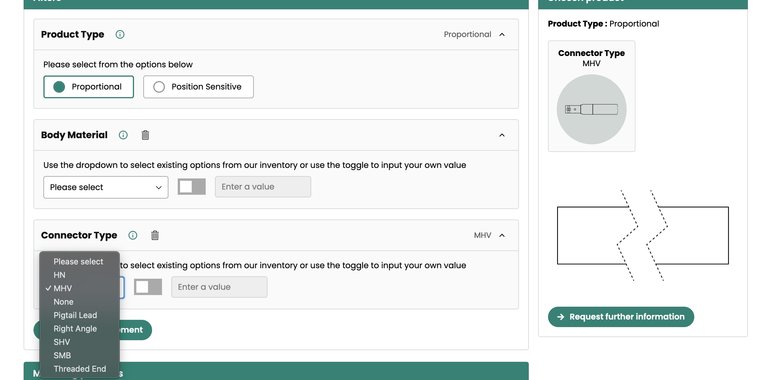This screenshot has width=768, height=380.
Task: Click Request further information button
Action: [621, 317]
